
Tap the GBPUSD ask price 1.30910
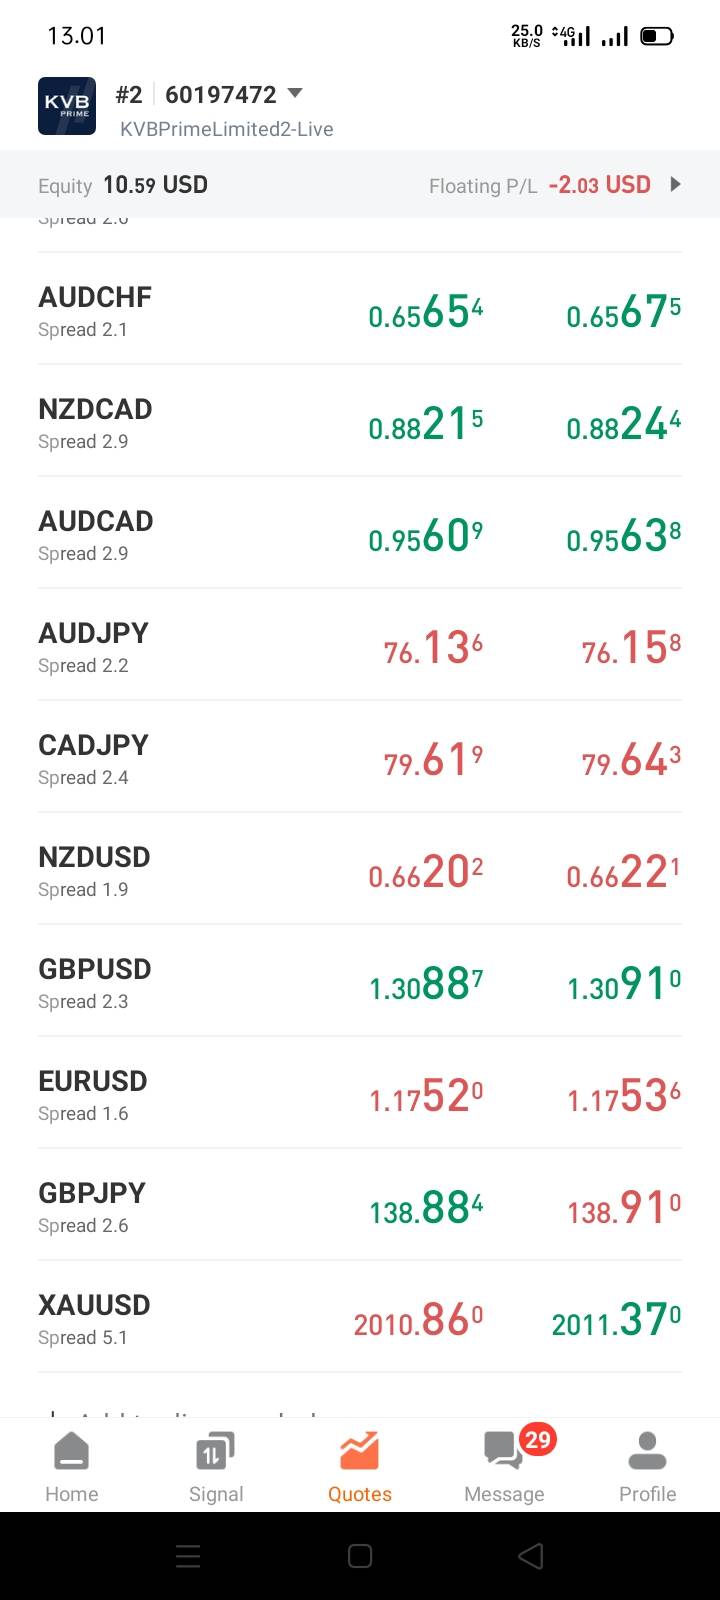[624, 986]
